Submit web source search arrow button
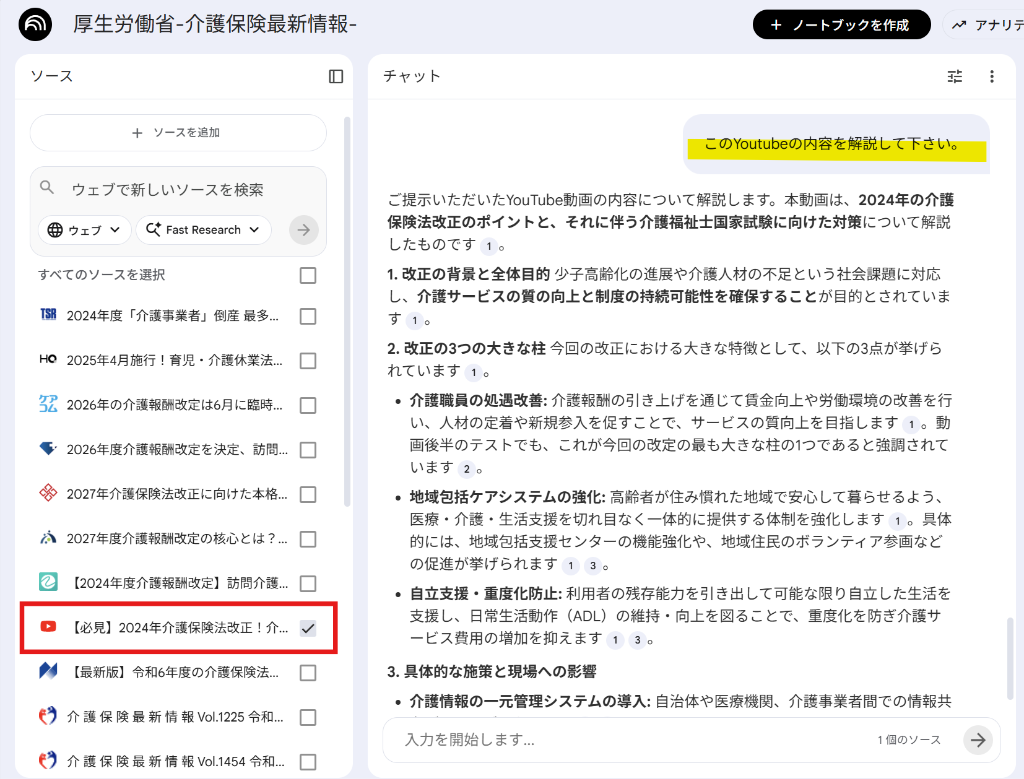Screen dimensions: 1024x779 pos(304,230)
